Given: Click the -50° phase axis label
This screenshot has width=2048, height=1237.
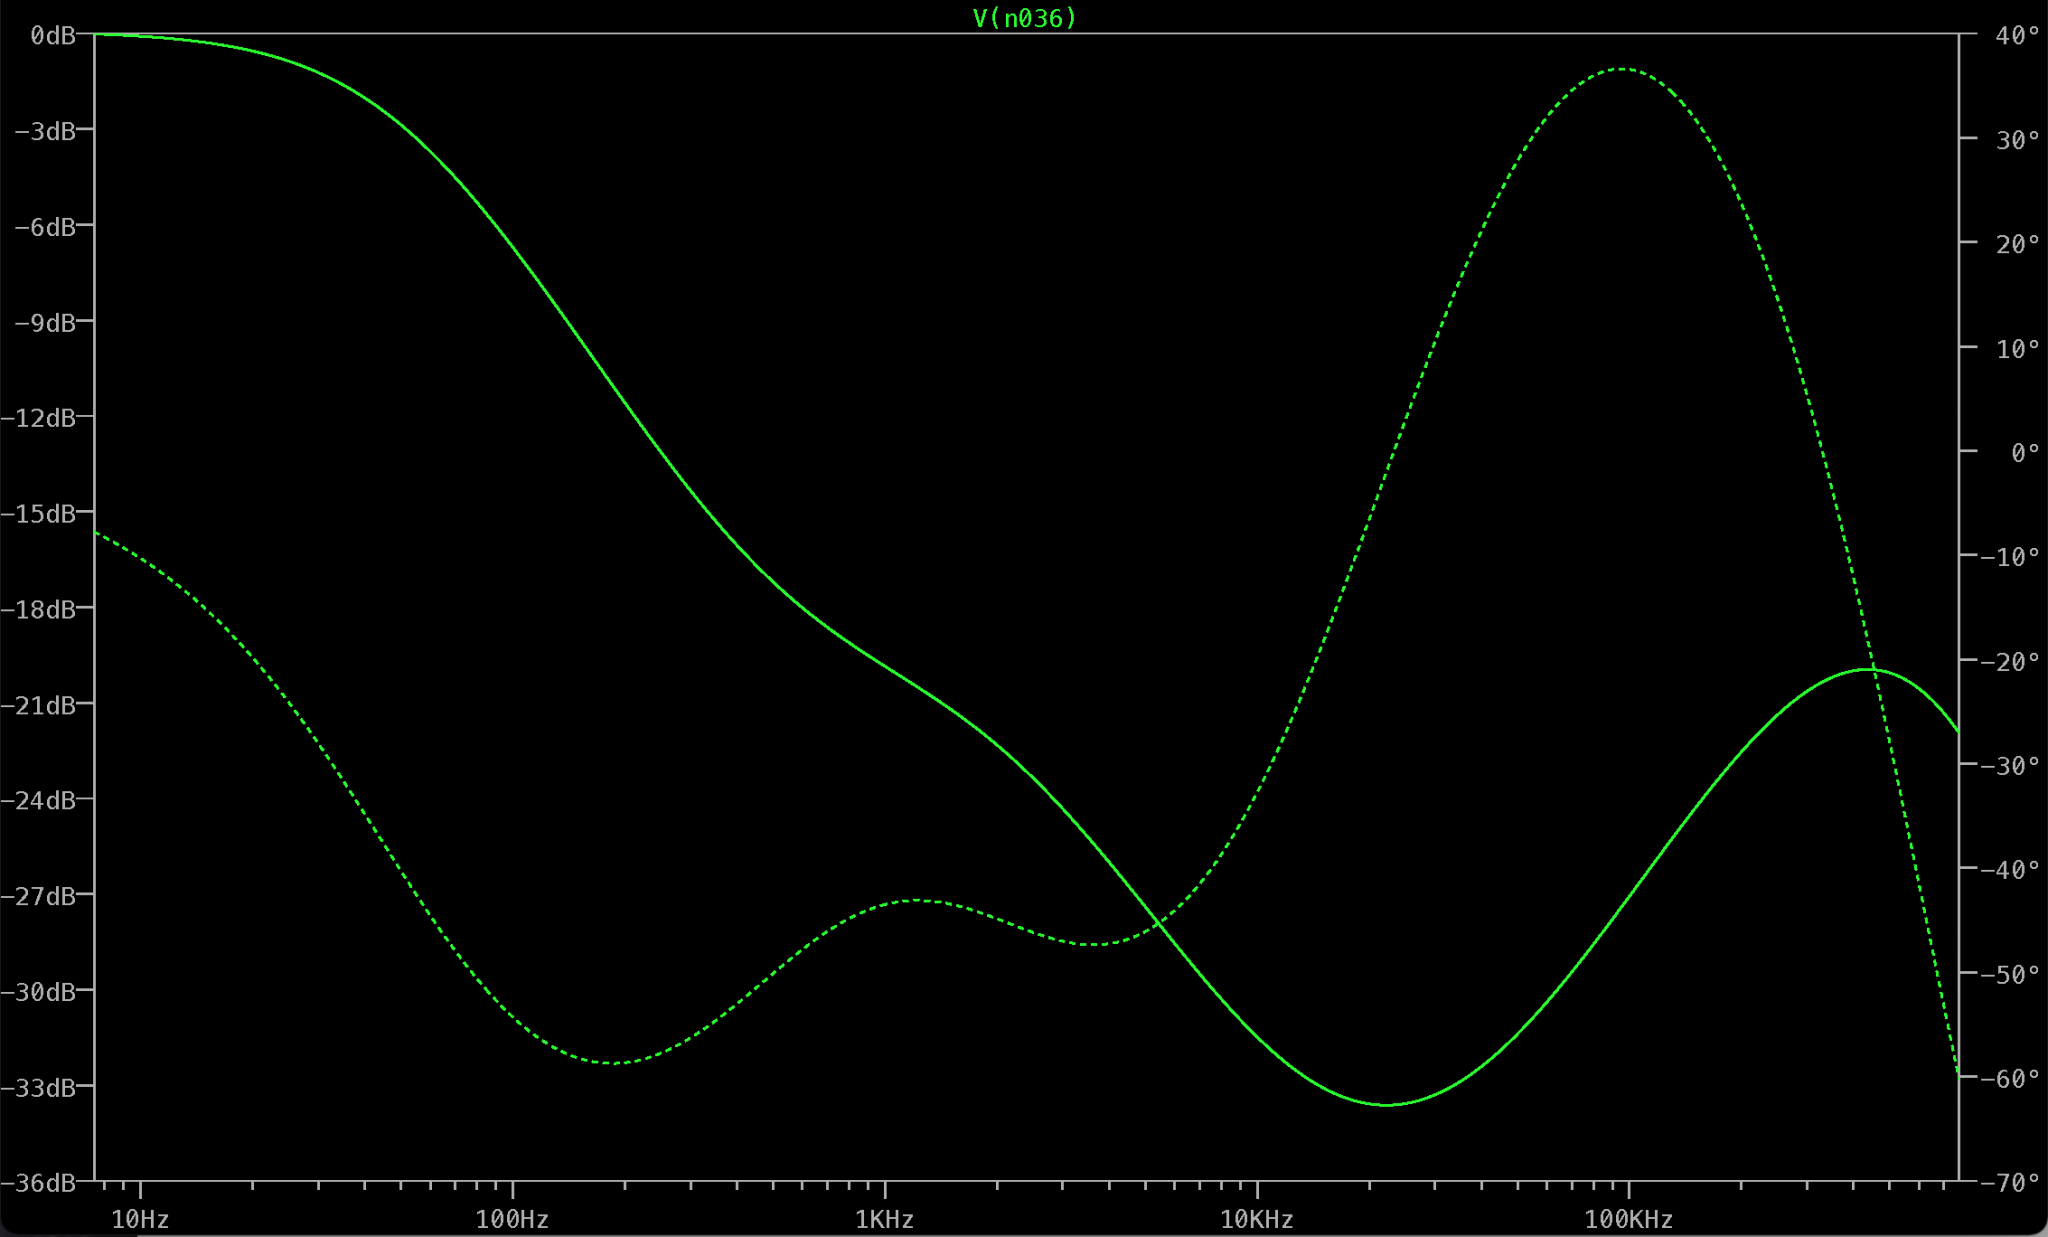Looking at the screenshot, I should [2010, 975].
